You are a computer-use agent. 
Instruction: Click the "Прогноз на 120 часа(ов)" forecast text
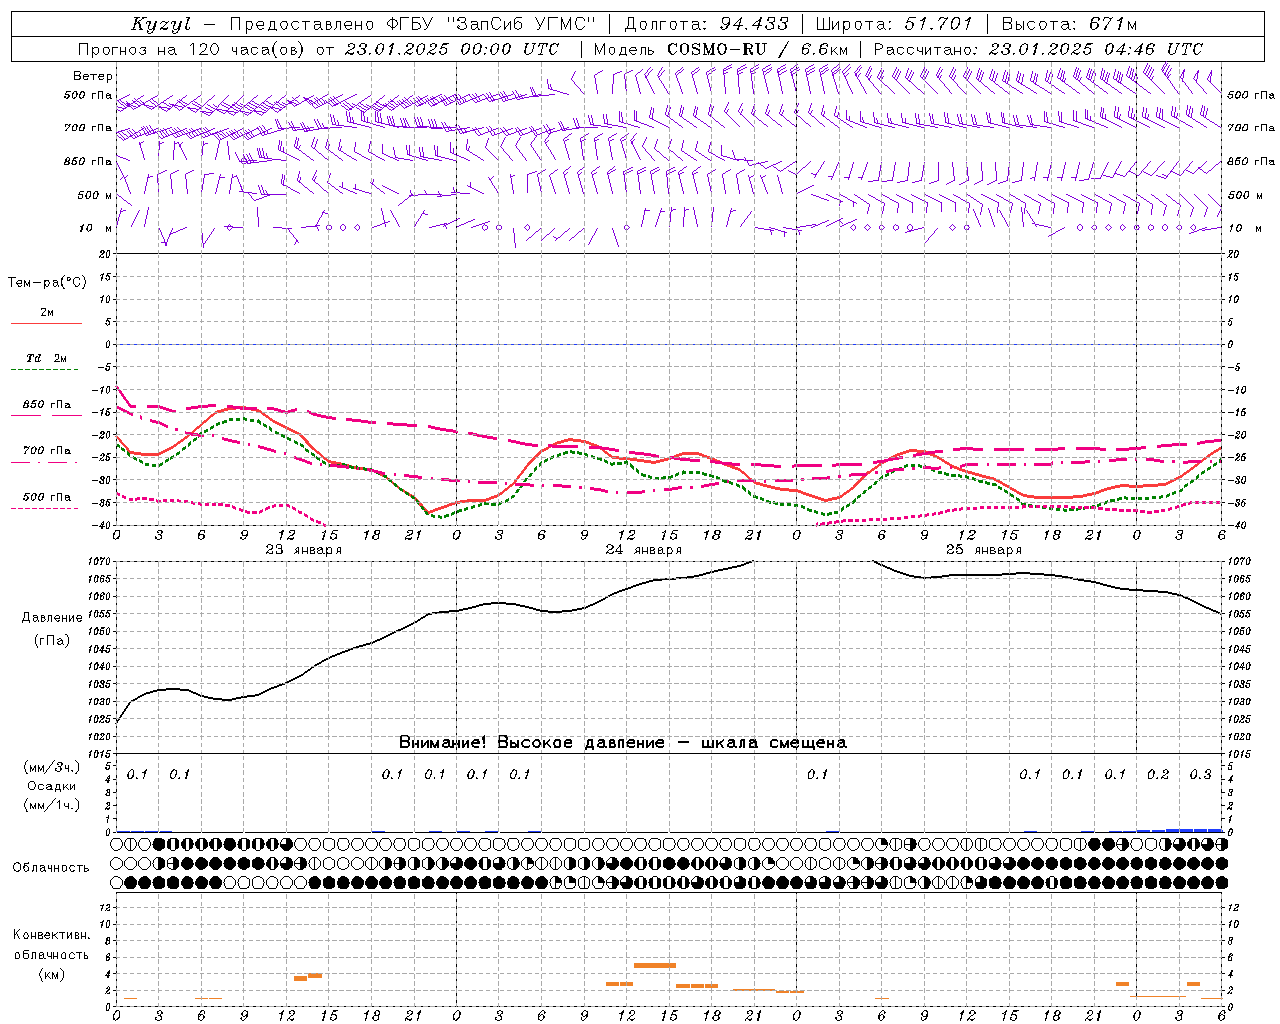(x=192, y=49)
